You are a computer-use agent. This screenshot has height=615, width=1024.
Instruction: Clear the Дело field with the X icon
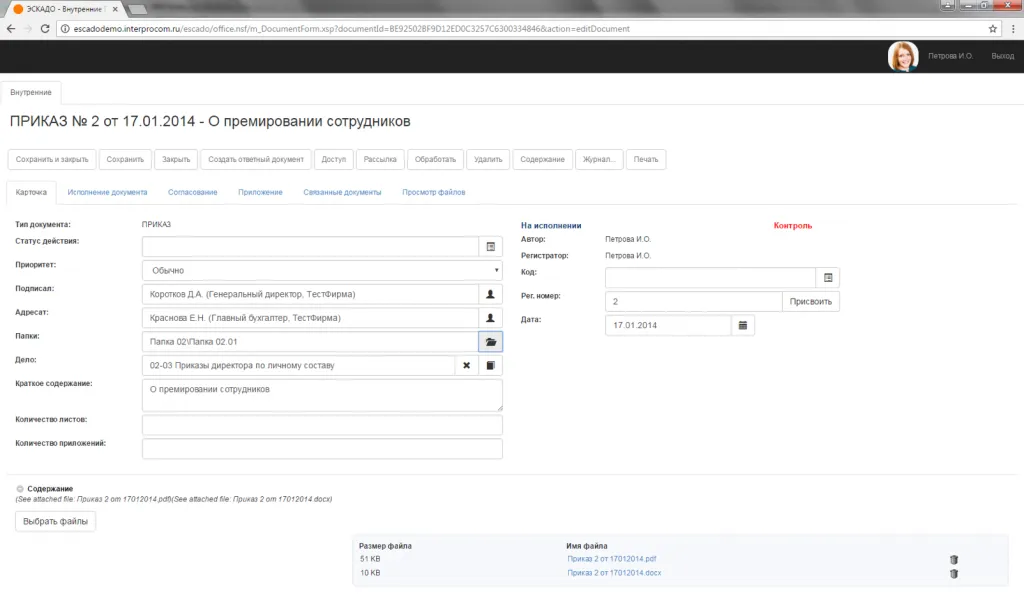click(x=466, y=366)
